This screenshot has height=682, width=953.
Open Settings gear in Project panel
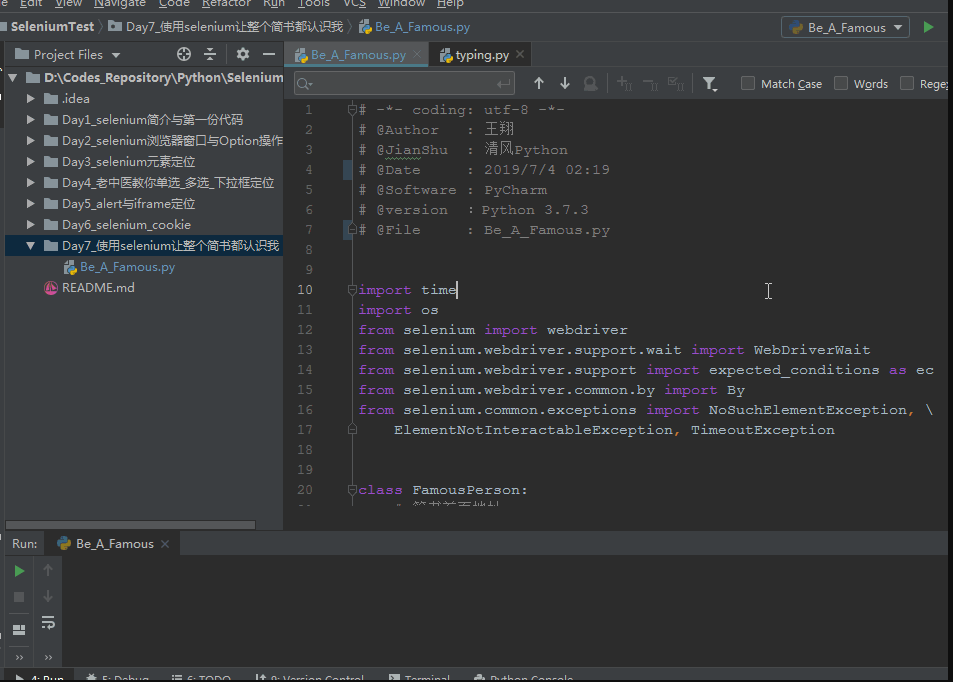click(241, 54)
